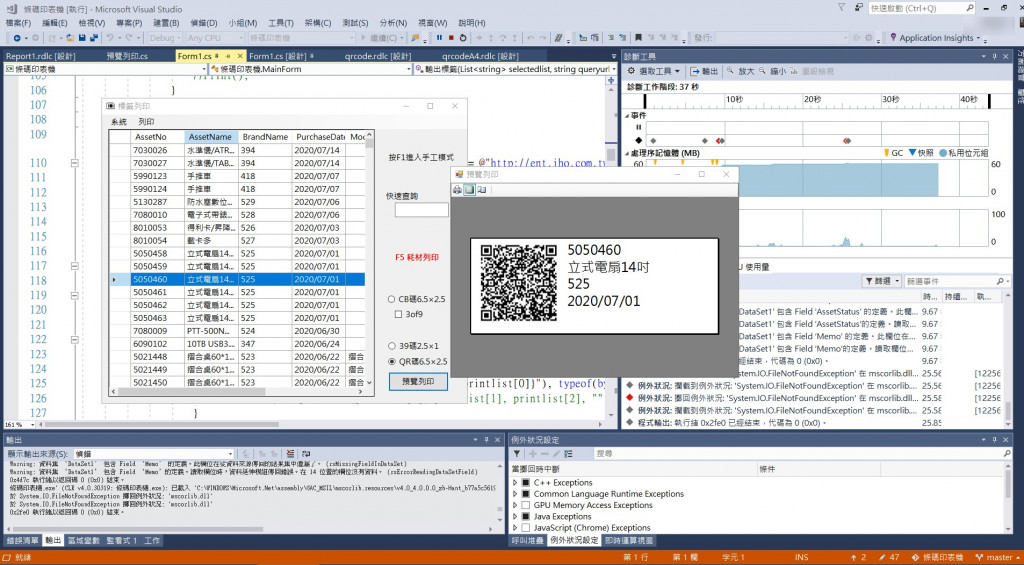Viewport: 1024px width, 565px height.
Task: Toggle the C++ Exceptions checkbox
Action: coord(526,483)
